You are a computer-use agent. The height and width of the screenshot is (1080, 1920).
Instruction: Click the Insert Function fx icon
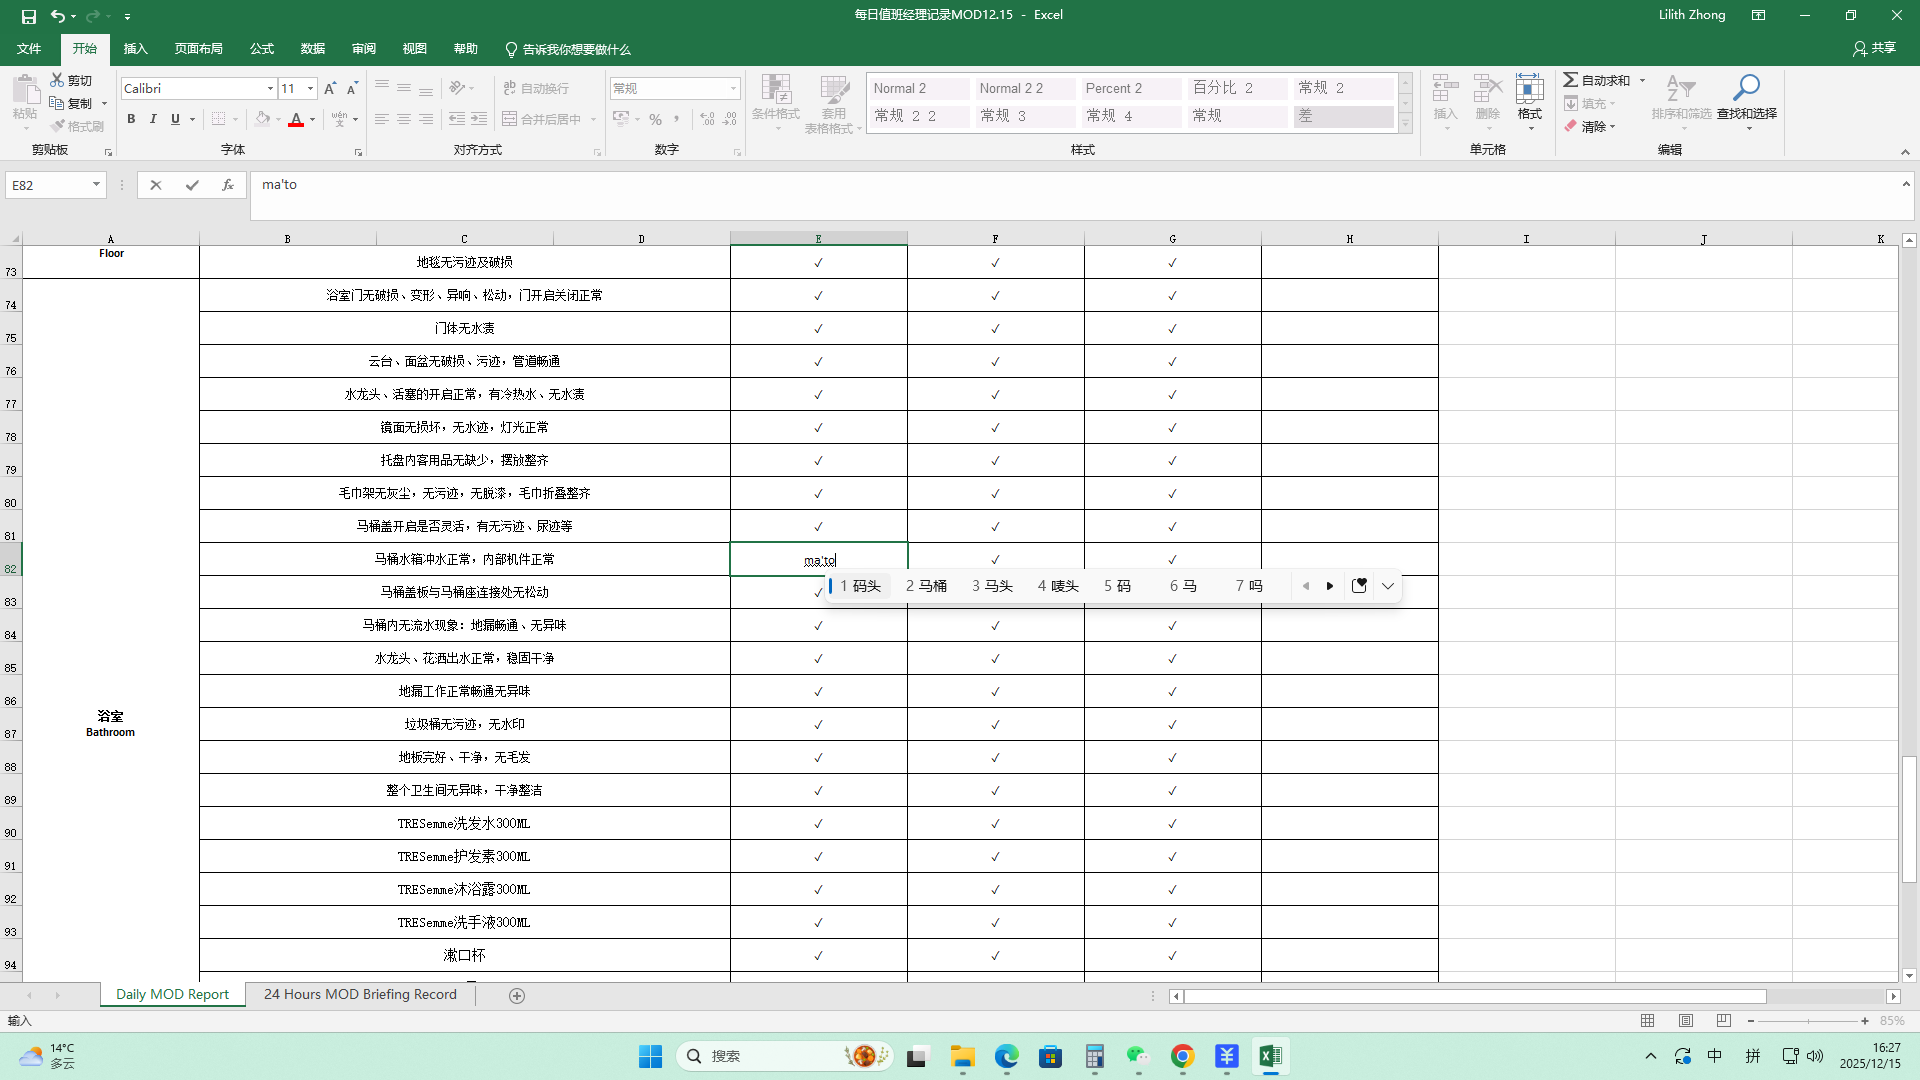click(228, 185)
